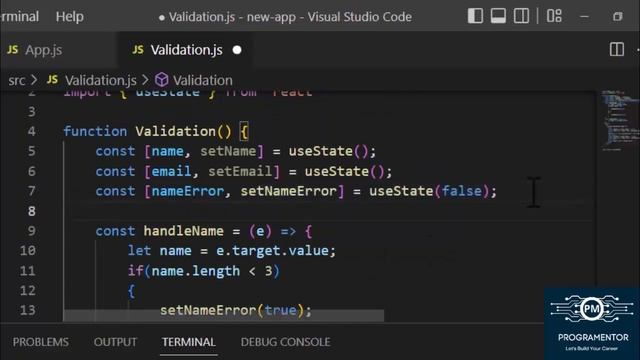The height and width of the screenshot is (360, 640).
Task: Click the handleName identifier on line 9
Action: click(183, 231)
